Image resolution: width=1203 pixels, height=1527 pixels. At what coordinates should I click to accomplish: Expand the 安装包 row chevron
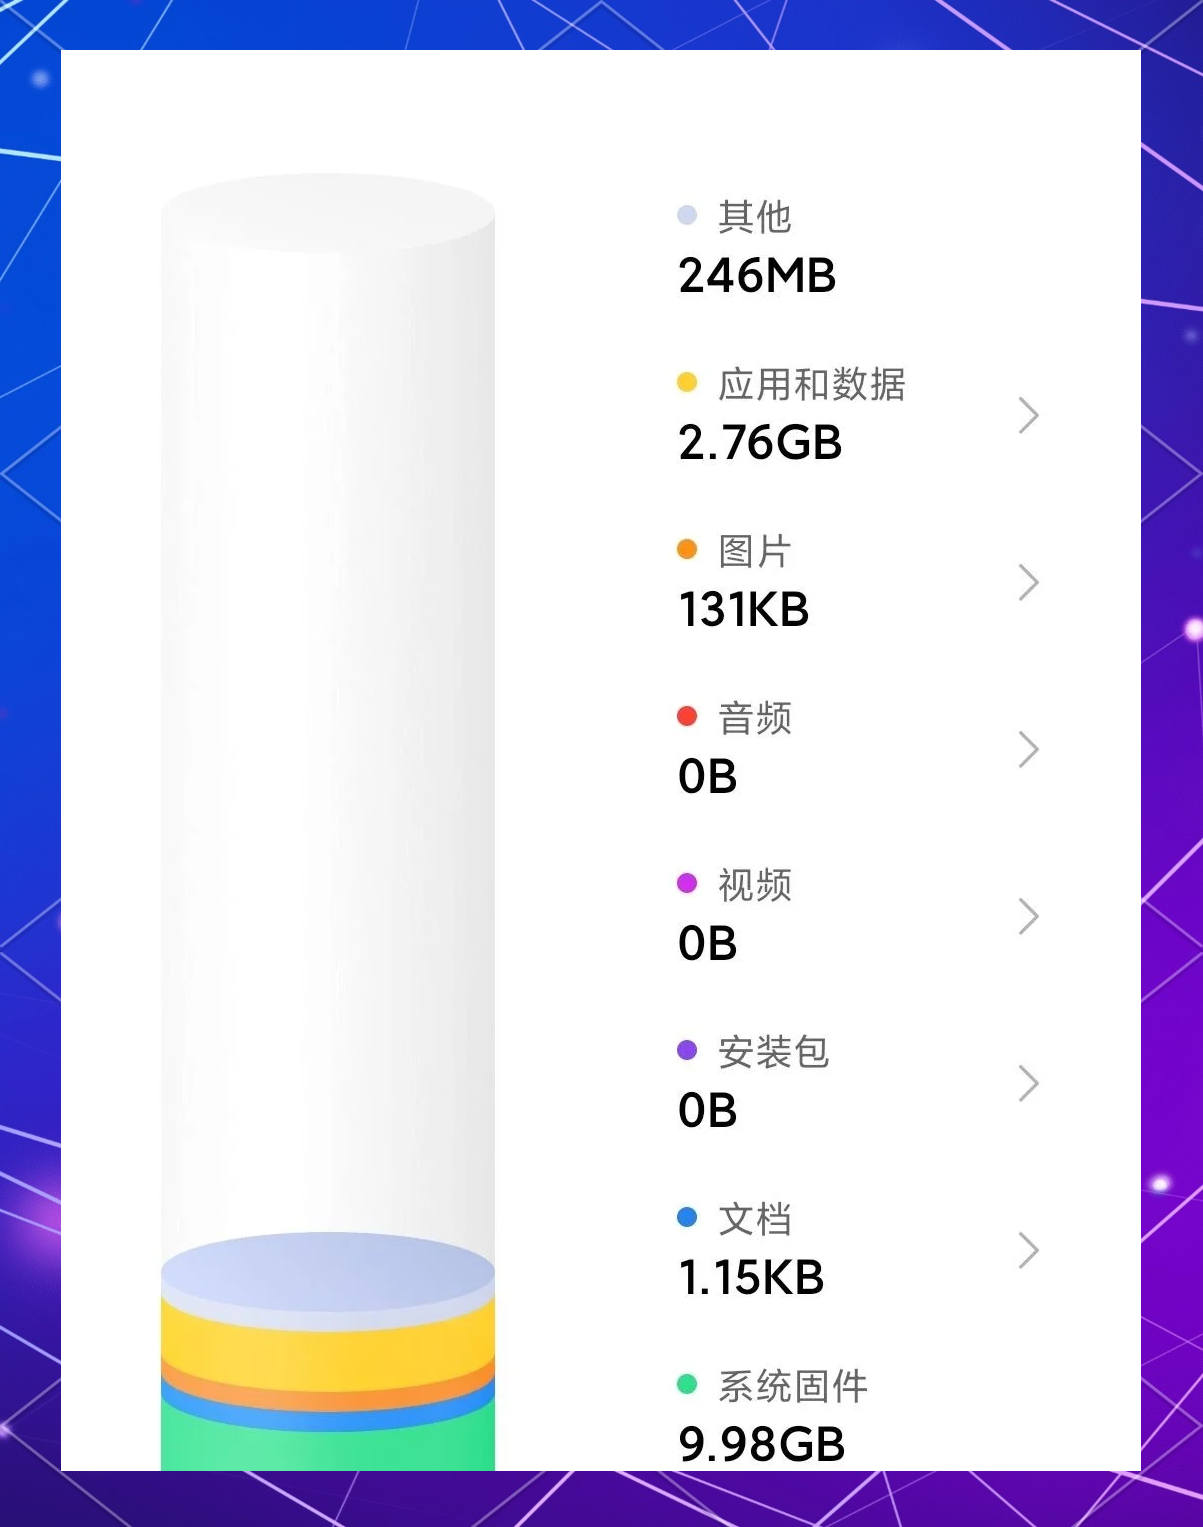coord(1028,1083)
